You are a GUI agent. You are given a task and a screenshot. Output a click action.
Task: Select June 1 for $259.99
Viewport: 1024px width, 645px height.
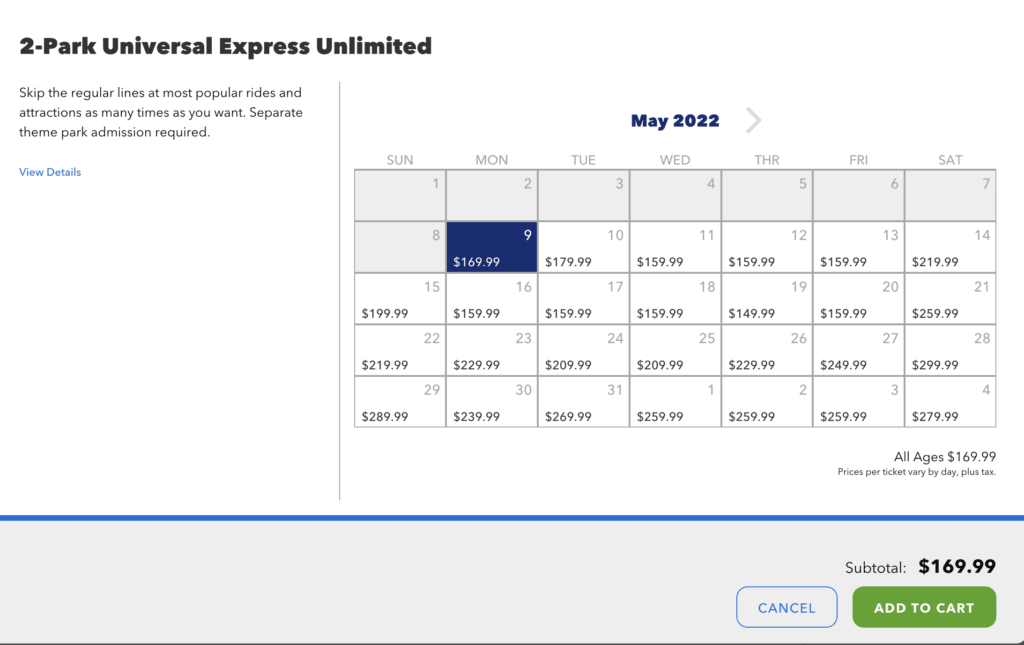click(x=675, y=402)
